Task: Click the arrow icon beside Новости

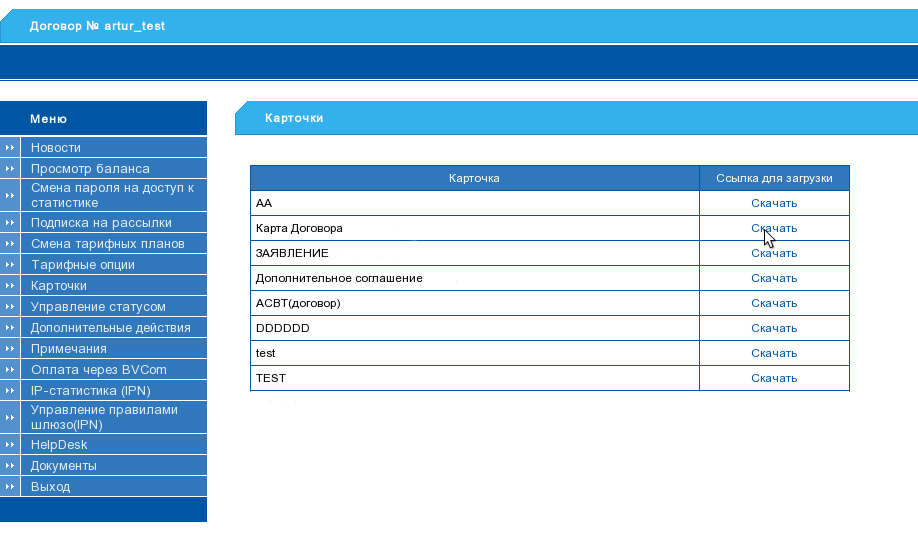Action: (x=10, y=147)
